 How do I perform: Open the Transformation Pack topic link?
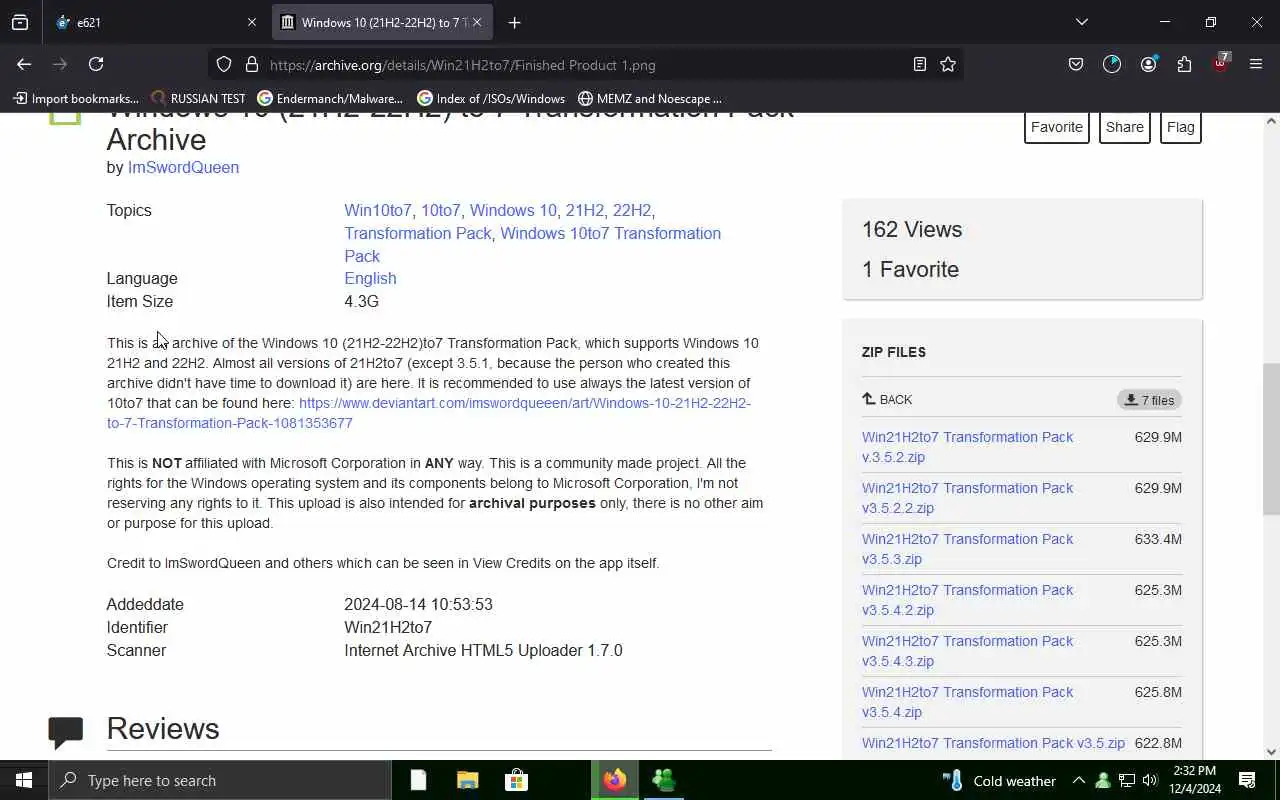click(418, 233)
